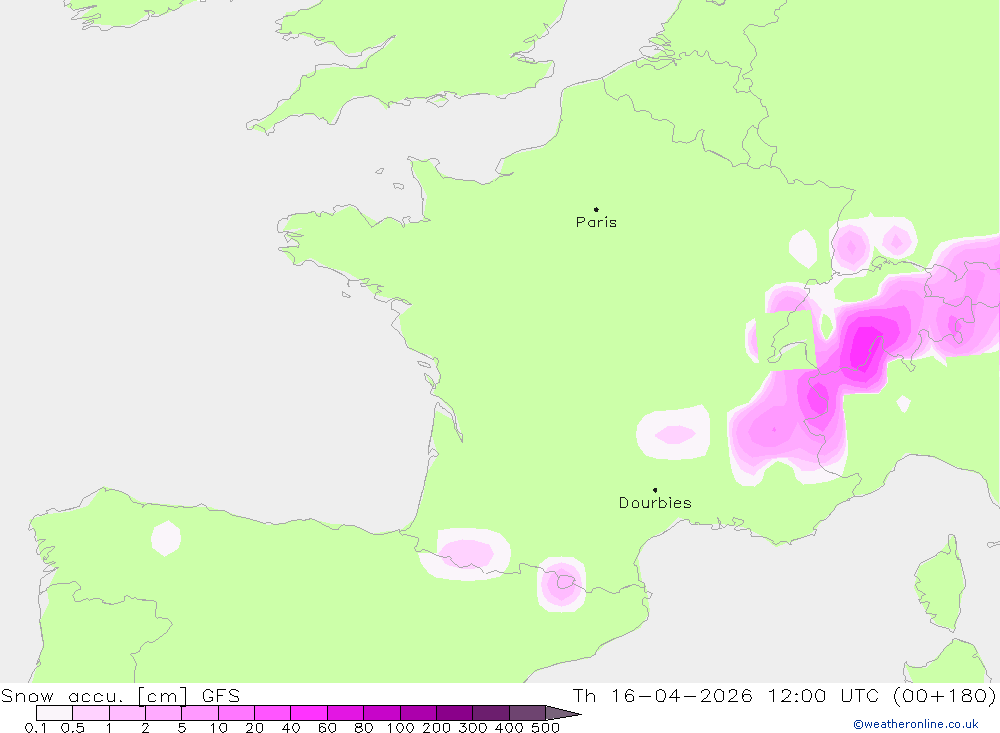Screen dimensions: 1000x733
Task: Pick the 100–200 cm purple legend swatch
Action: 418,713
